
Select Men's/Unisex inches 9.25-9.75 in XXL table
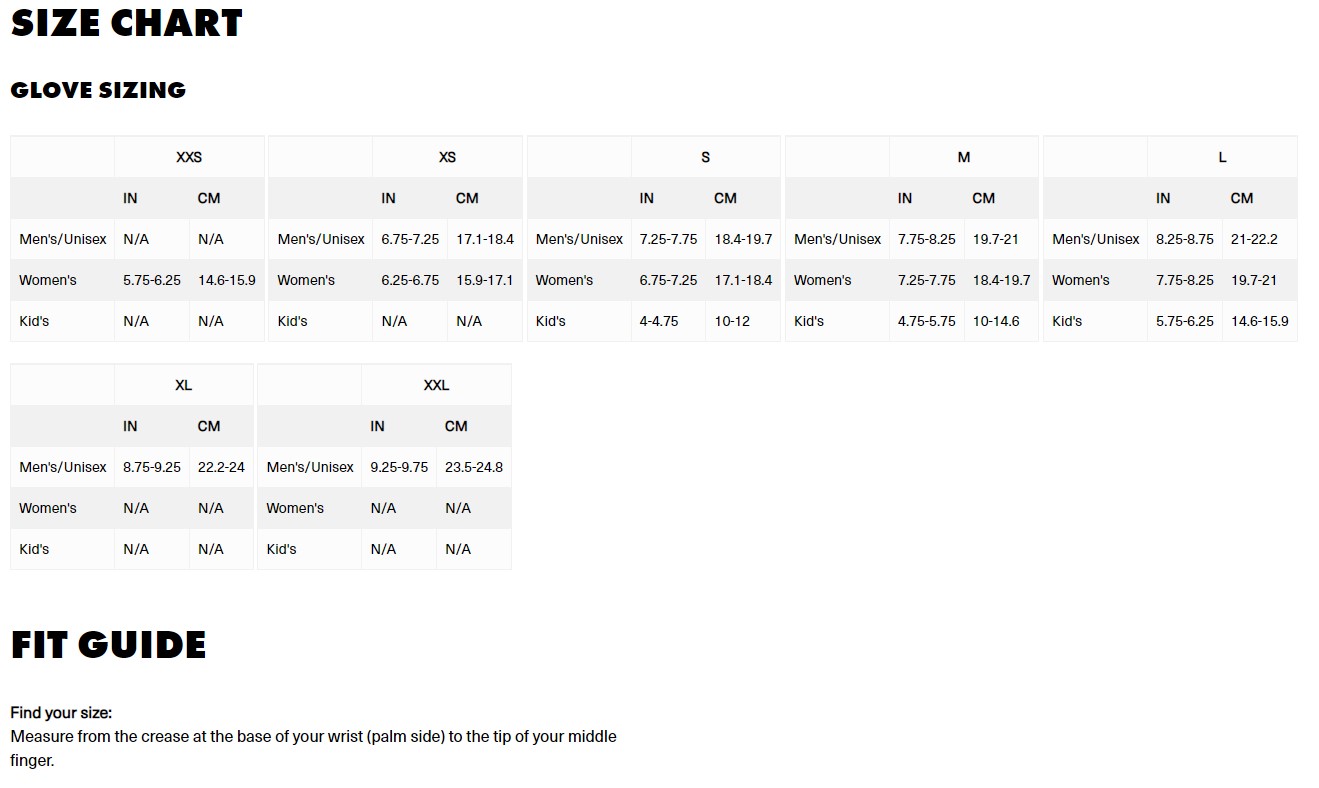399,467
